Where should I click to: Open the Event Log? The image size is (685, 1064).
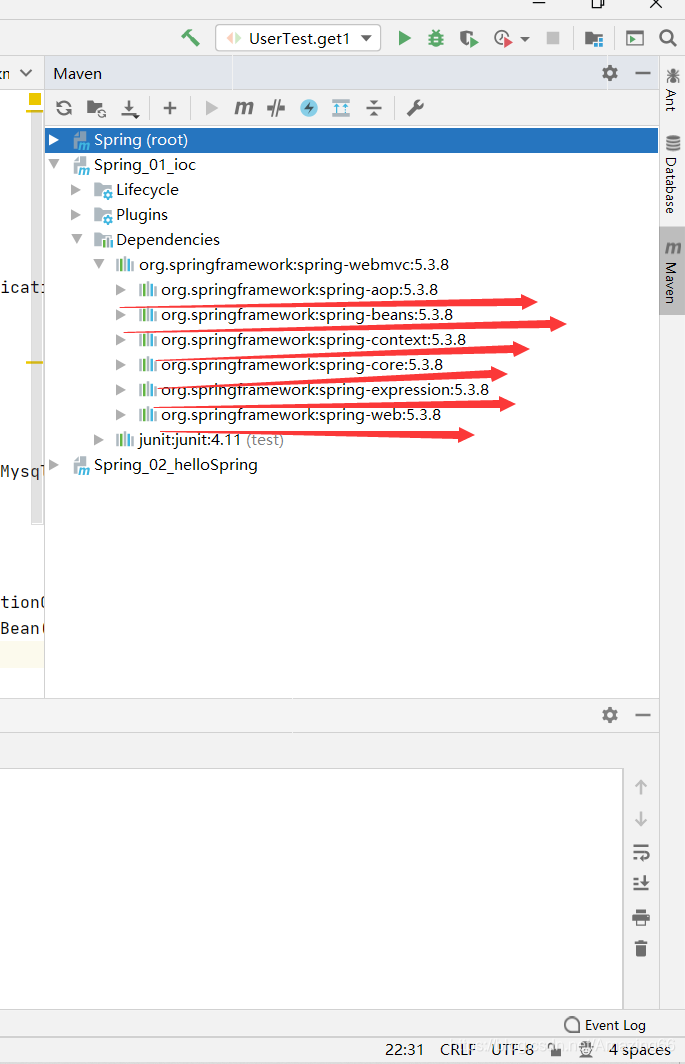click(605, 1025)
